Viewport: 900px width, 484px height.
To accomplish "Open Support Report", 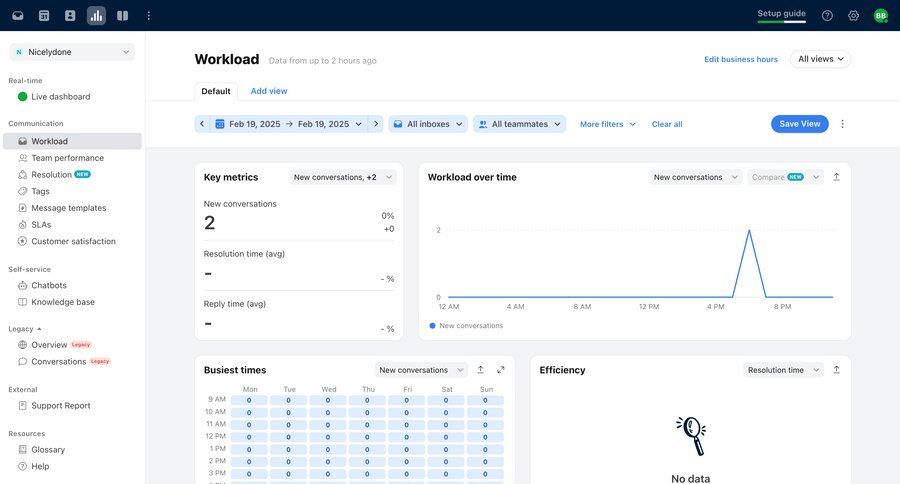I will point(60,406).
